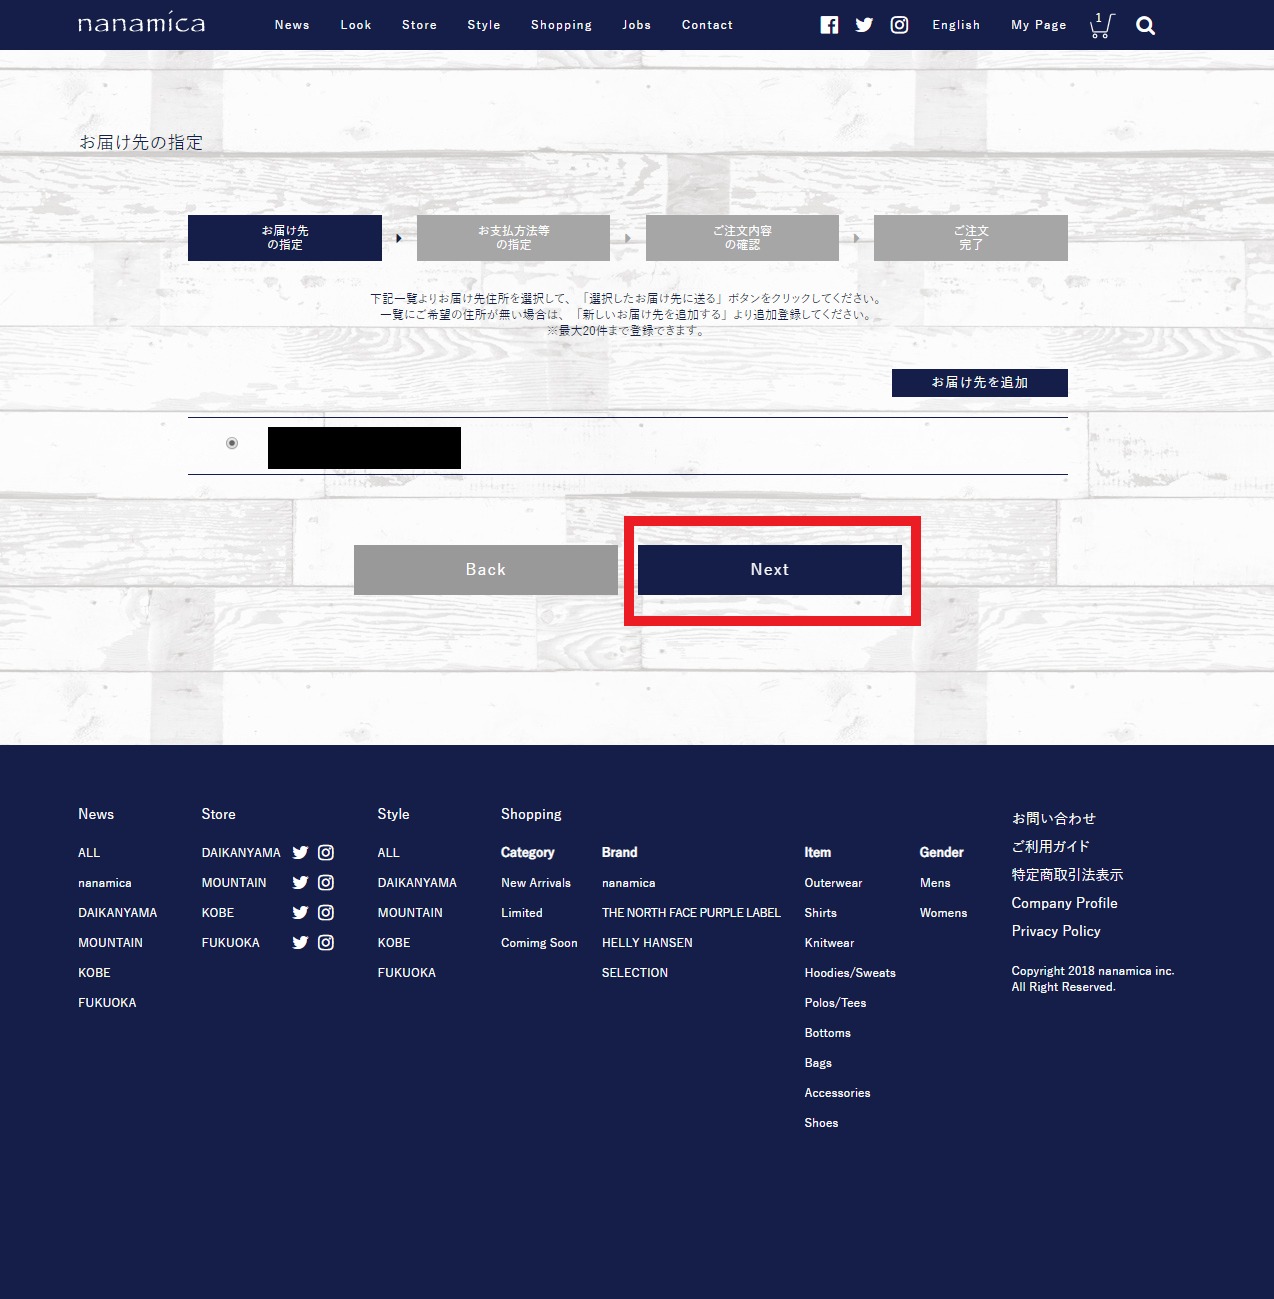Open MOUNTAIN store Instagram icon in footer
This screenshot has height=1299, width=1274.
[x=326, y=883]
